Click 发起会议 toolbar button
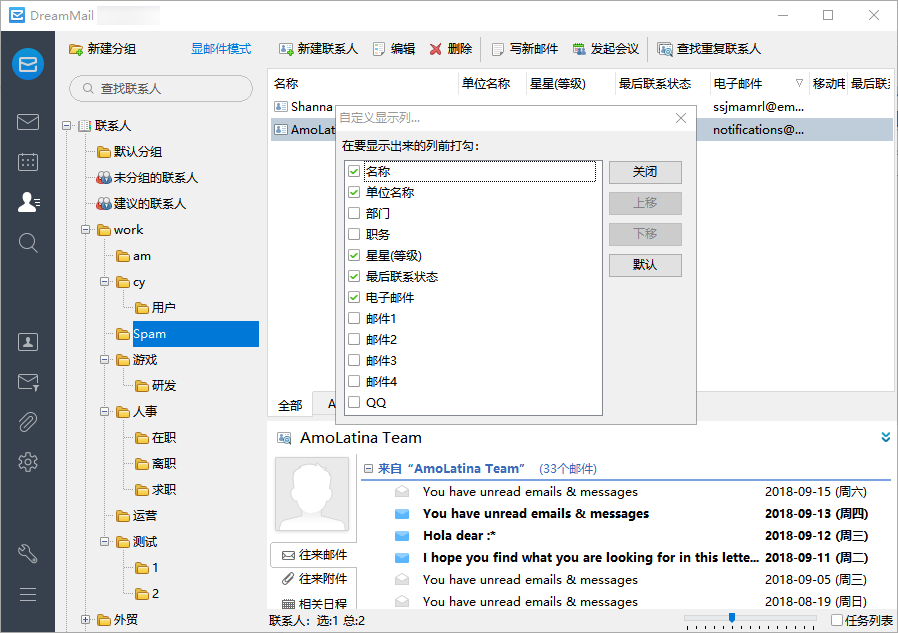 point(606,49)
